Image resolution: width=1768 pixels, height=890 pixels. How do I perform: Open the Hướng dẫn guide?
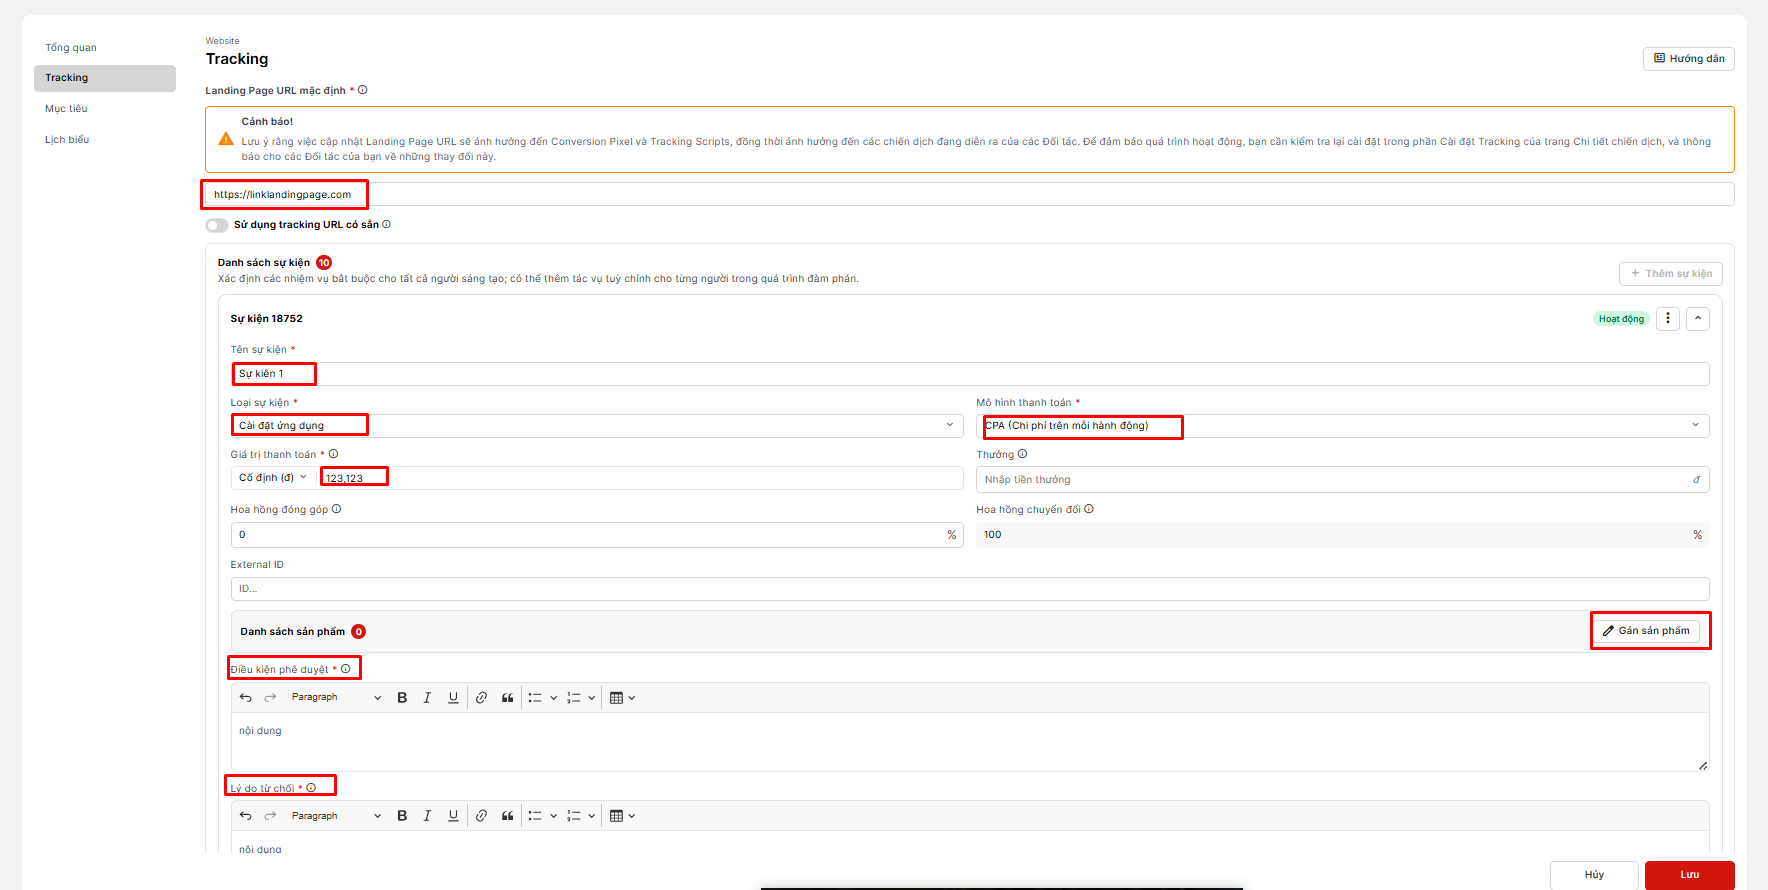coord(1688,59)
